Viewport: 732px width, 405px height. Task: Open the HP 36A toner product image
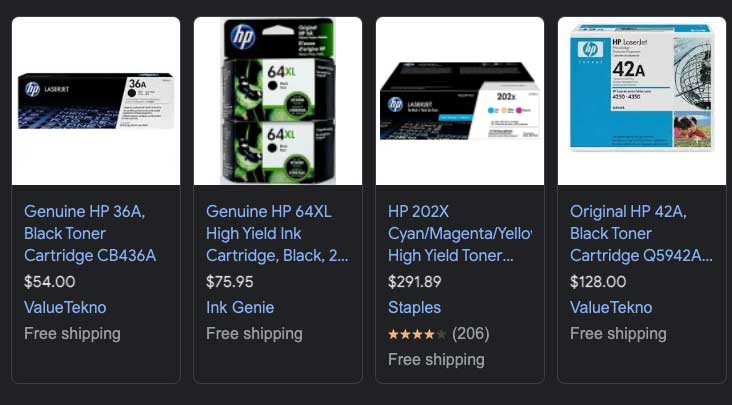coord(96,101)
